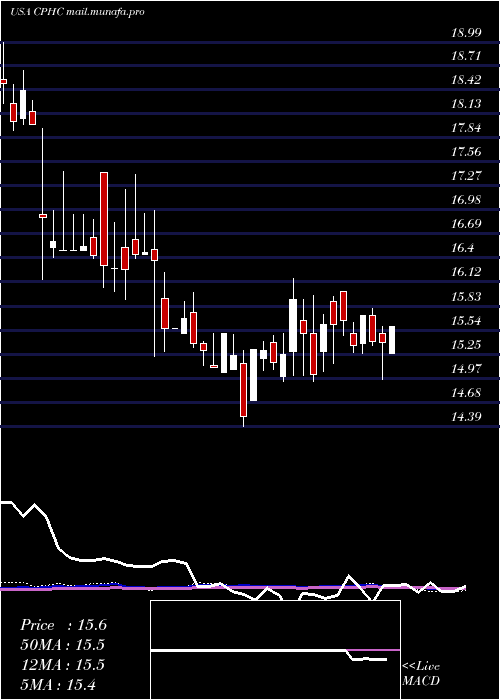Screen dimensions: 500x700
Task: Click the 17.84 price axis label
Action: point(466,128)
